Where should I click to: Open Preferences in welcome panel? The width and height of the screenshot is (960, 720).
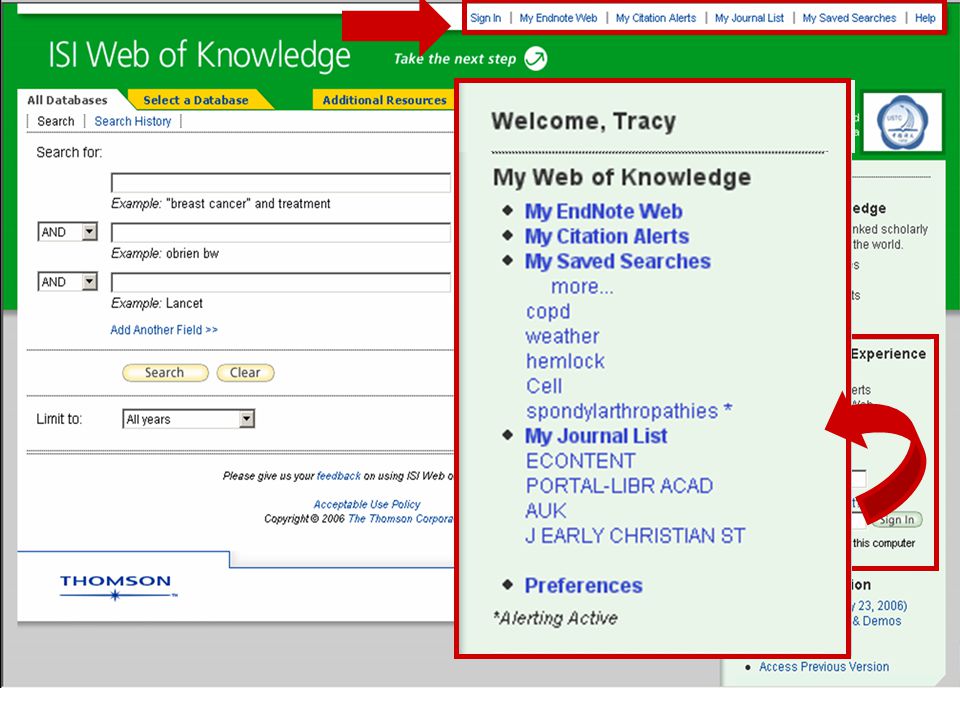click(x=583, y=586)
